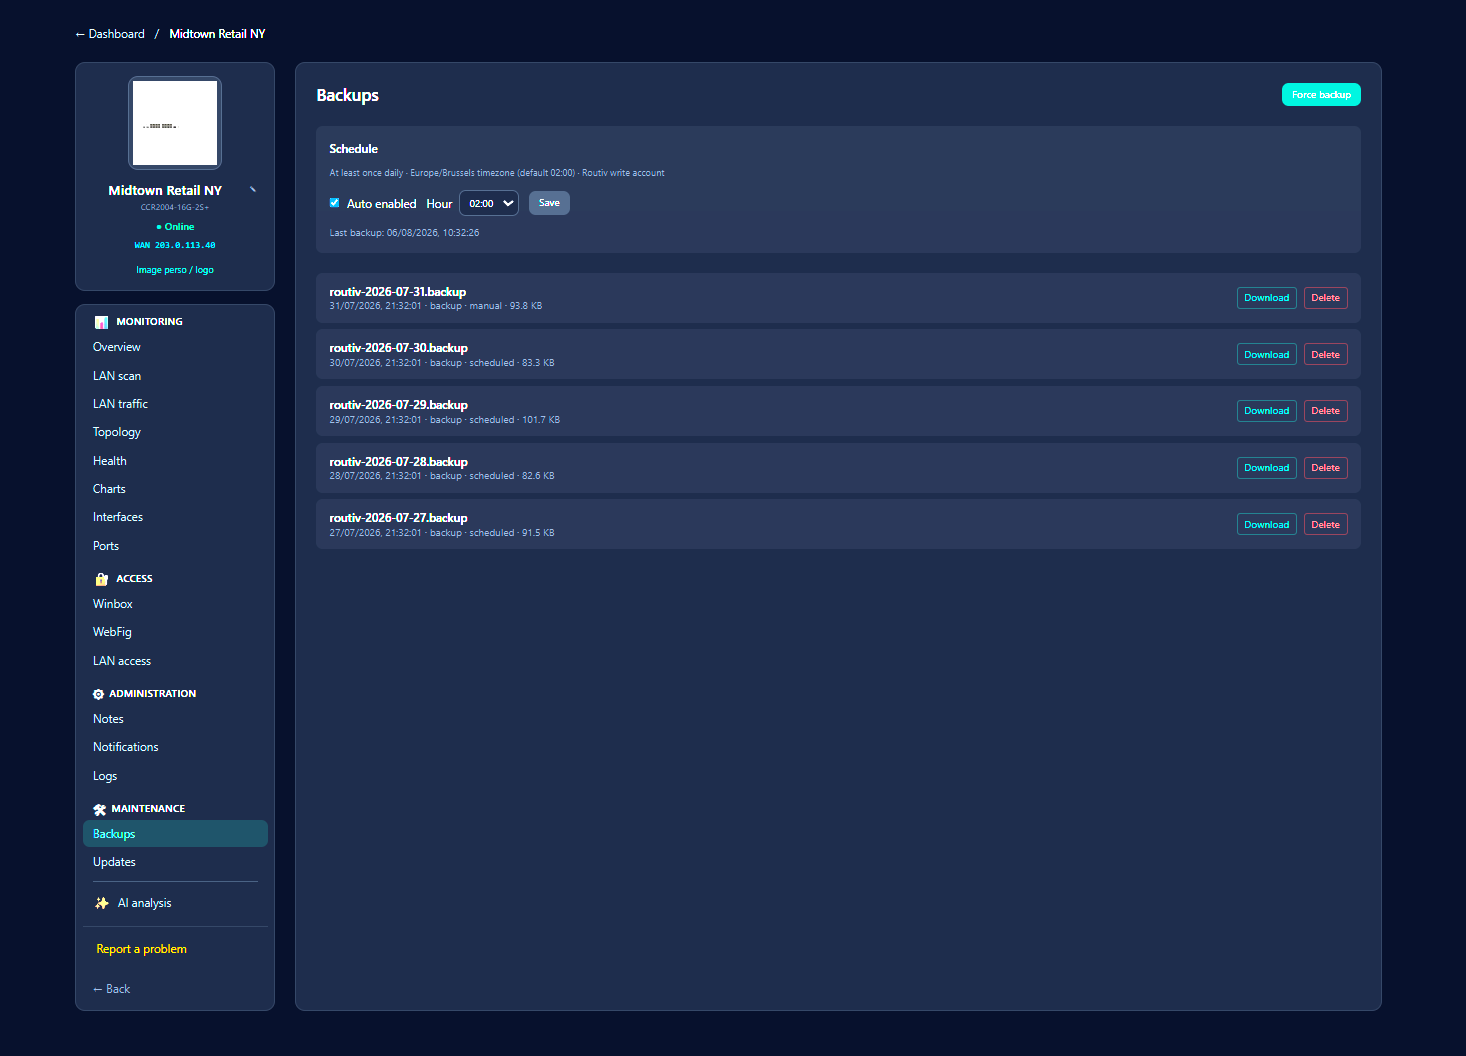Open LAN traffic in sidebar
Viewport: 1466px width, 1056px height.
tap(175, 404)
